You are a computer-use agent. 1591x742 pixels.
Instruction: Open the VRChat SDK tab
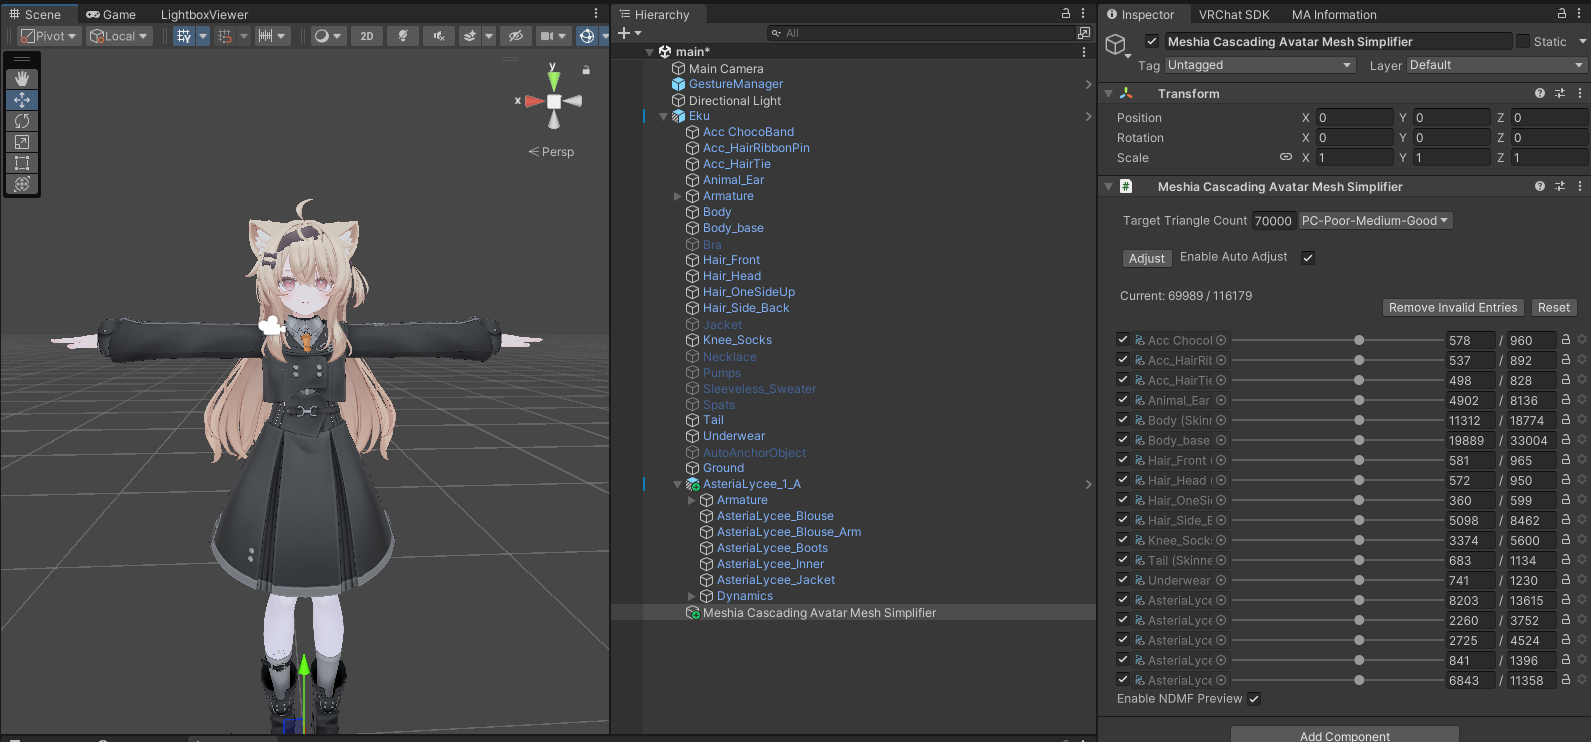point(1234,15)
